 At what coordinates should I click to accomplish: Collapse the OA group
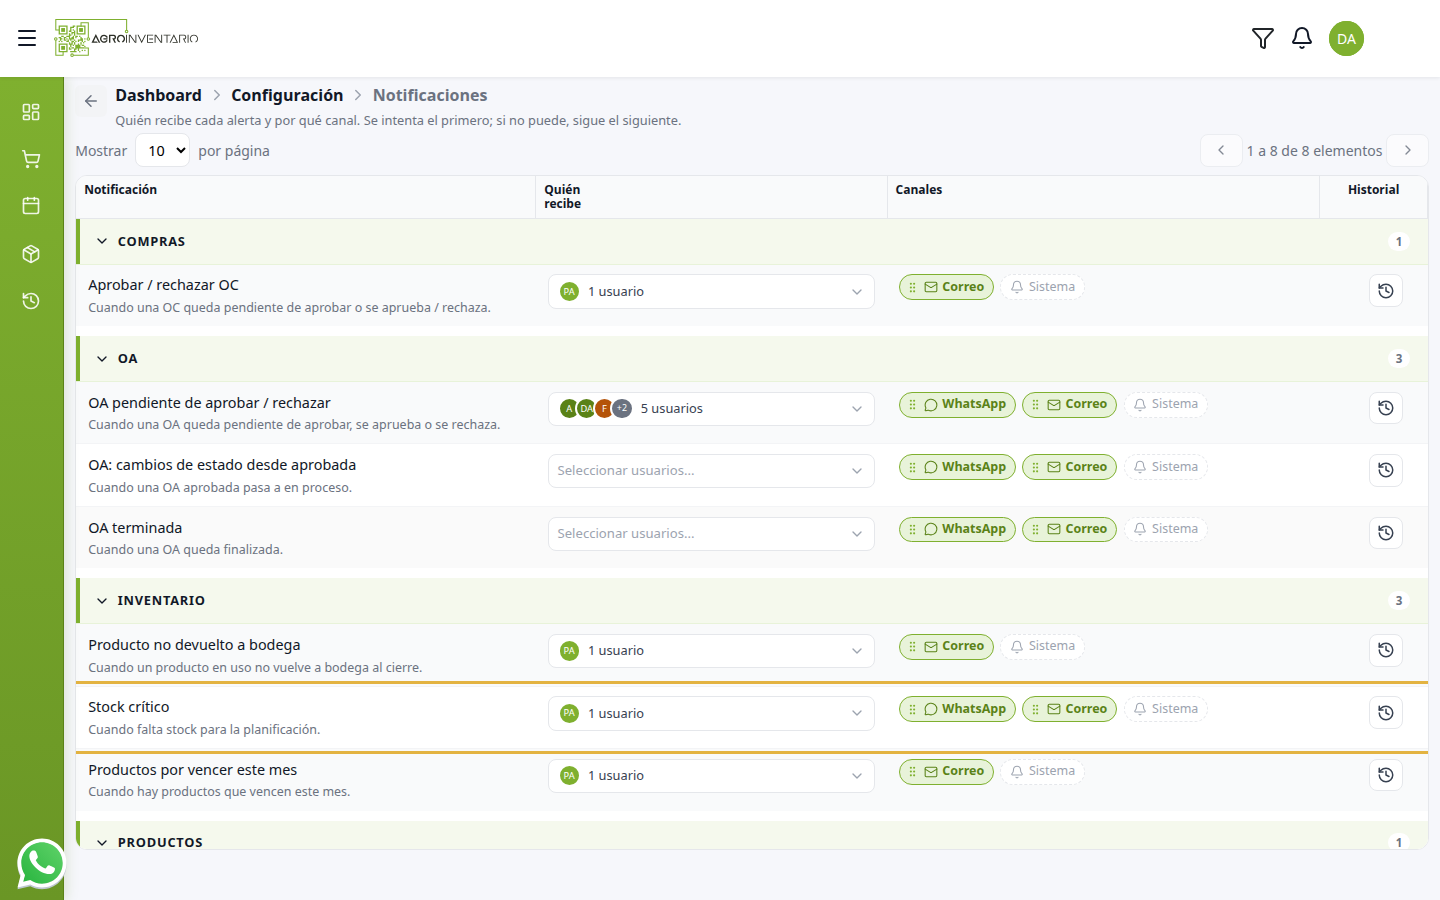click(102, 358)
